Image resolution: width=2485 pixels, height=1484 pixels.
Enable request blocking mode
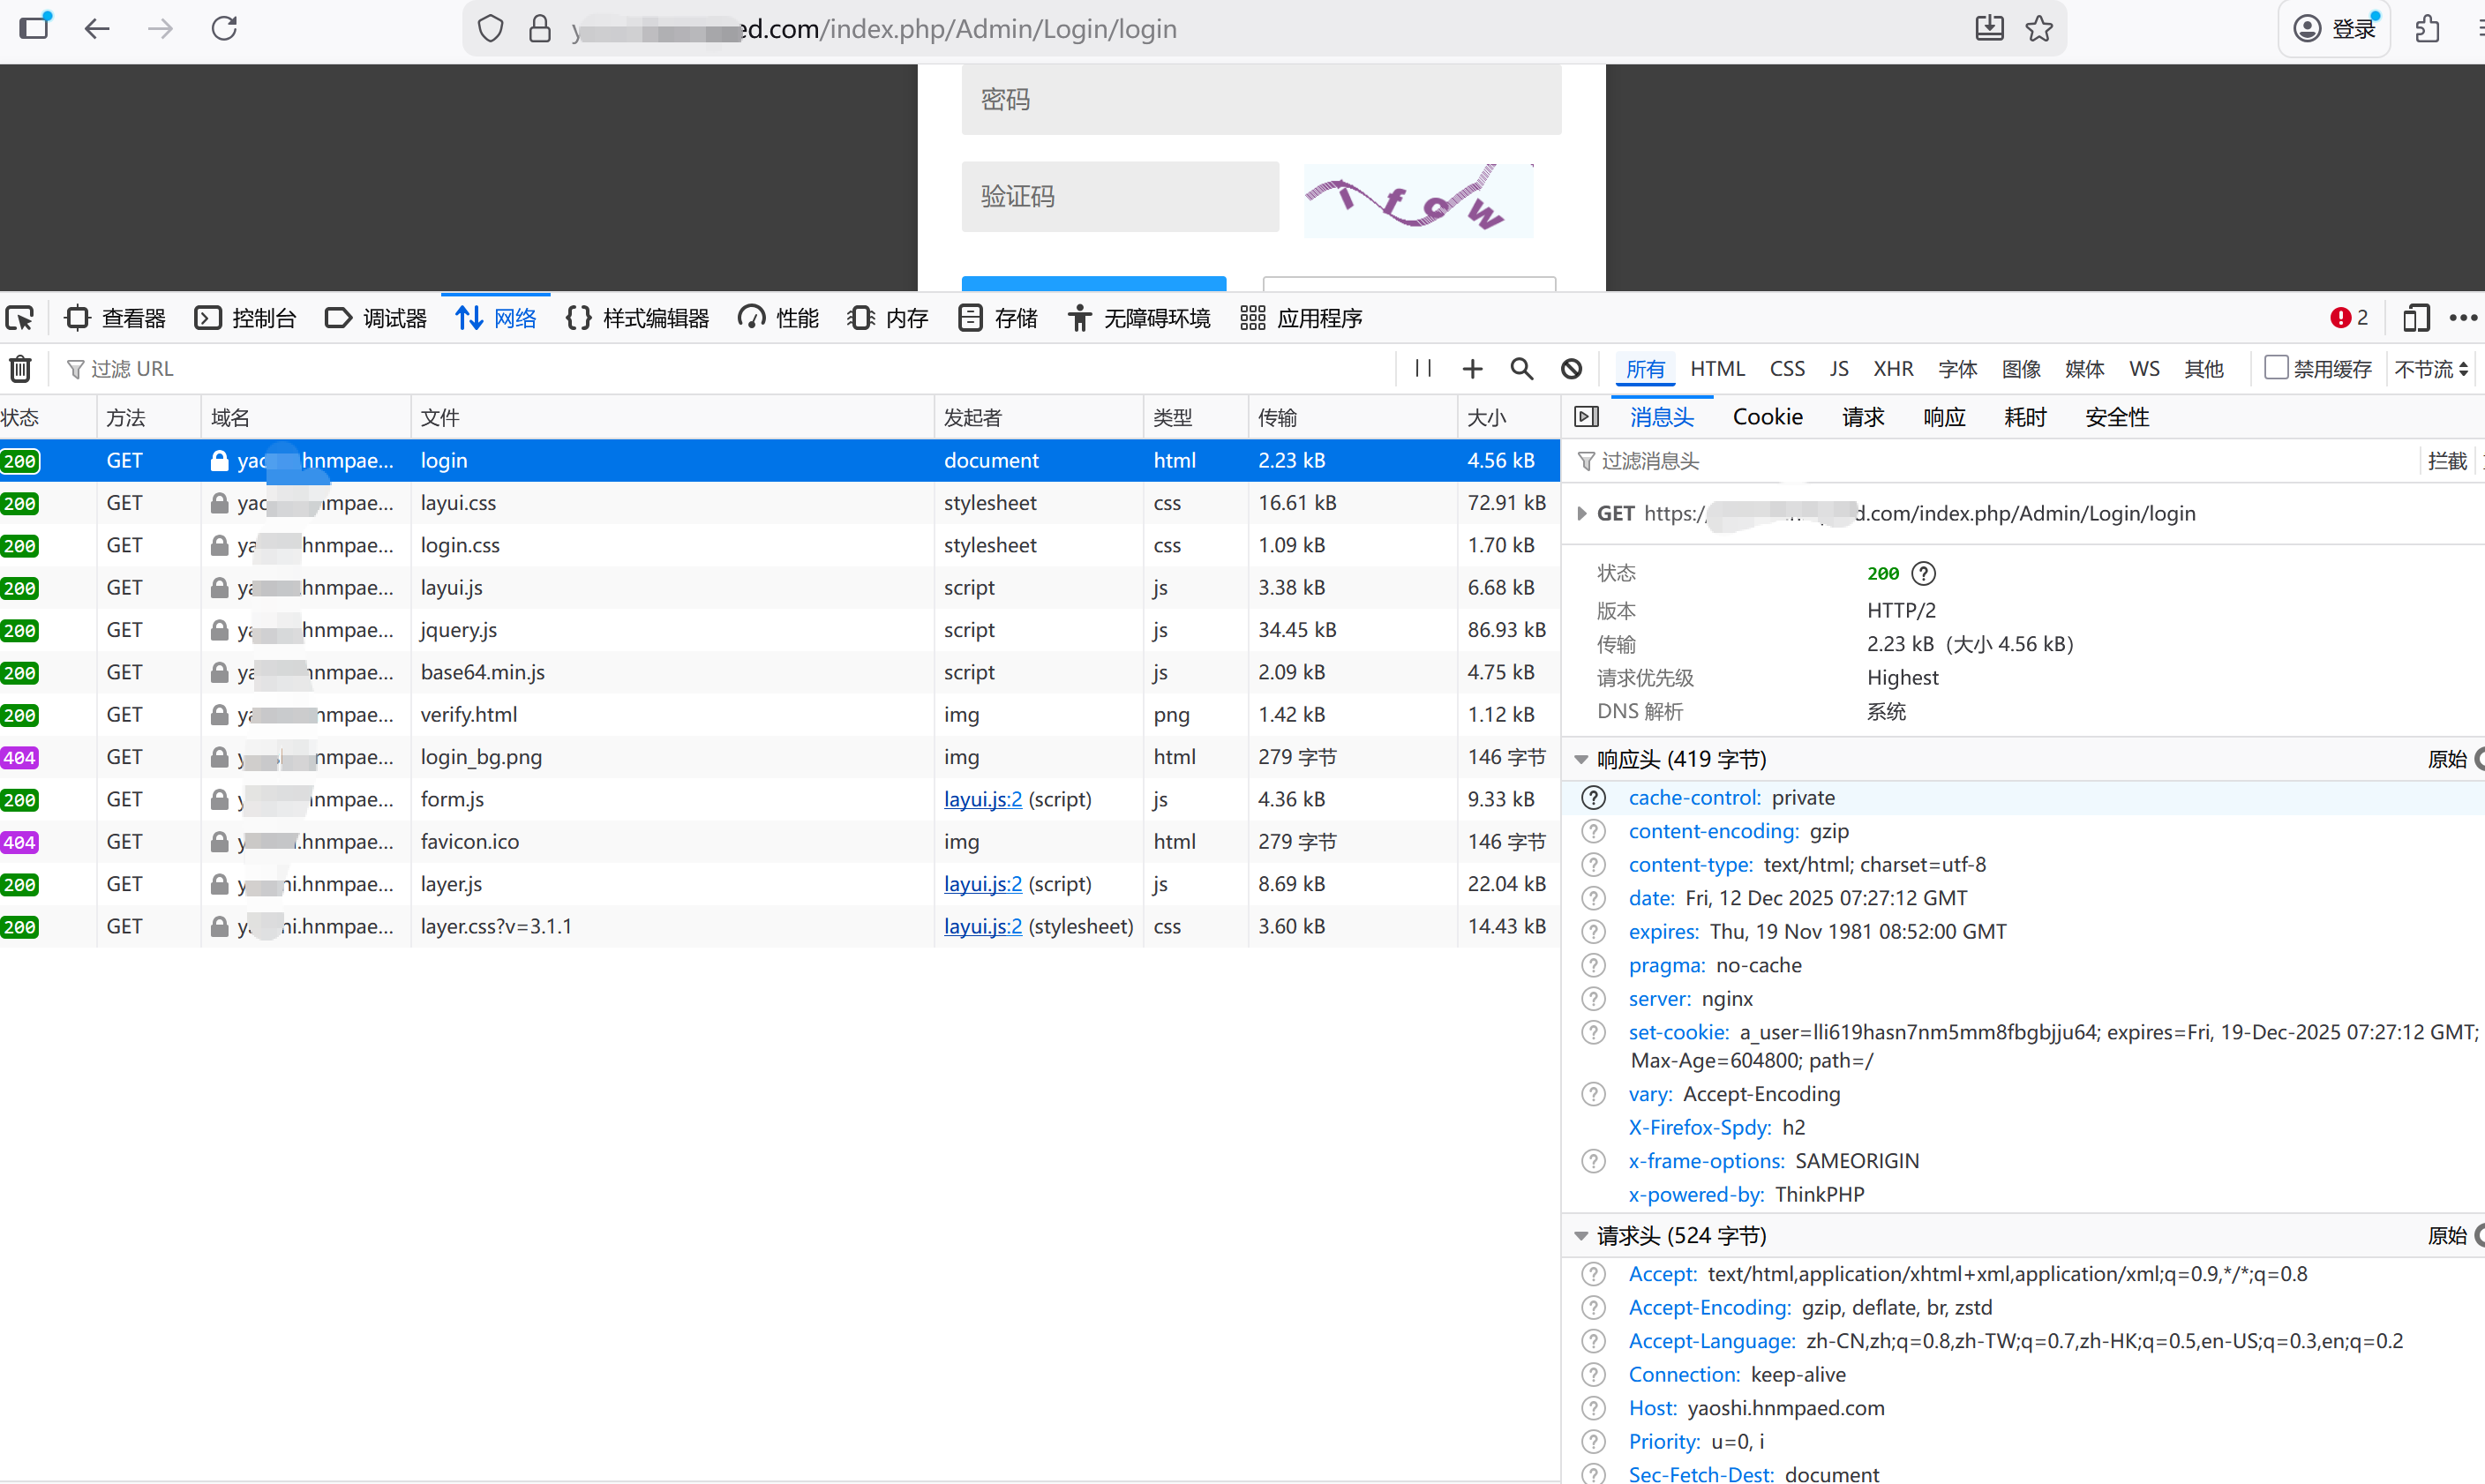1571,368
